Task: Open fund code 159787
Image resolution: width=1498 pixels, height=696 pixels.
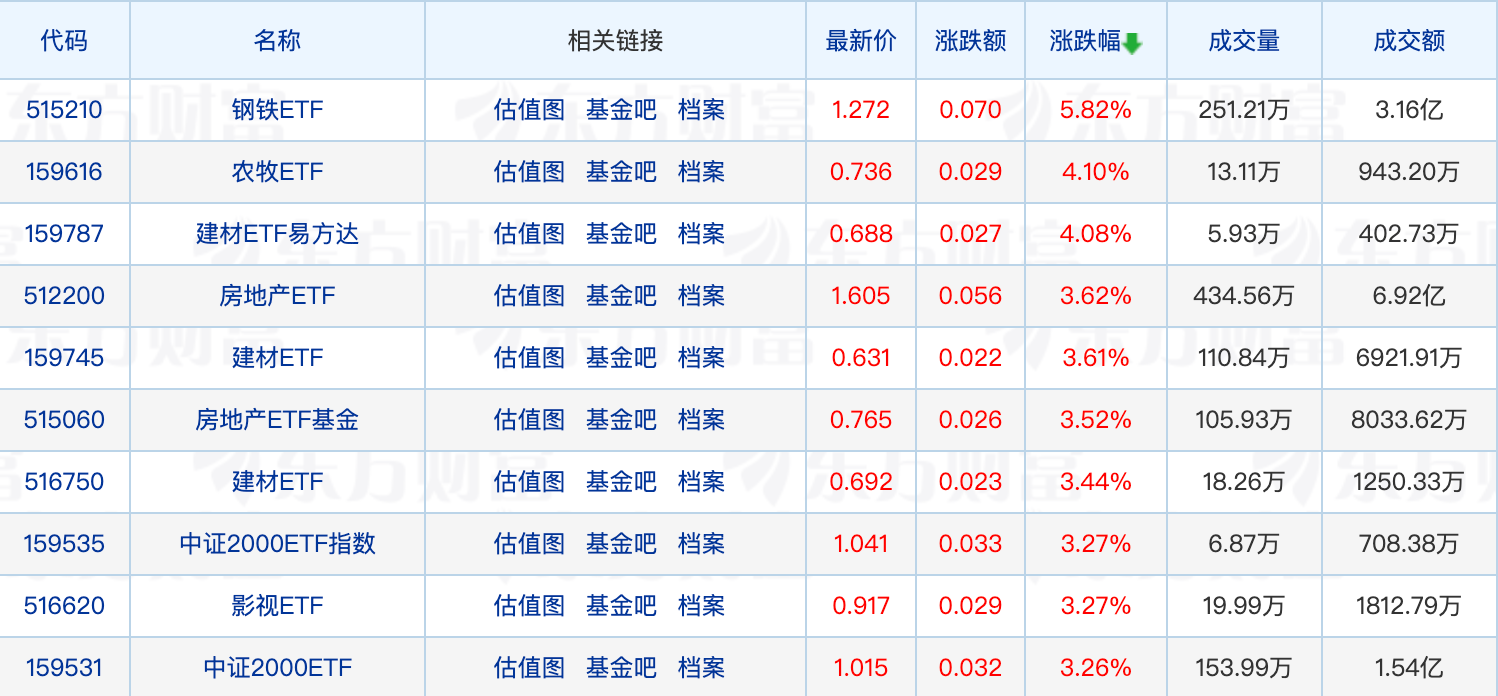Action: [65, 234]
